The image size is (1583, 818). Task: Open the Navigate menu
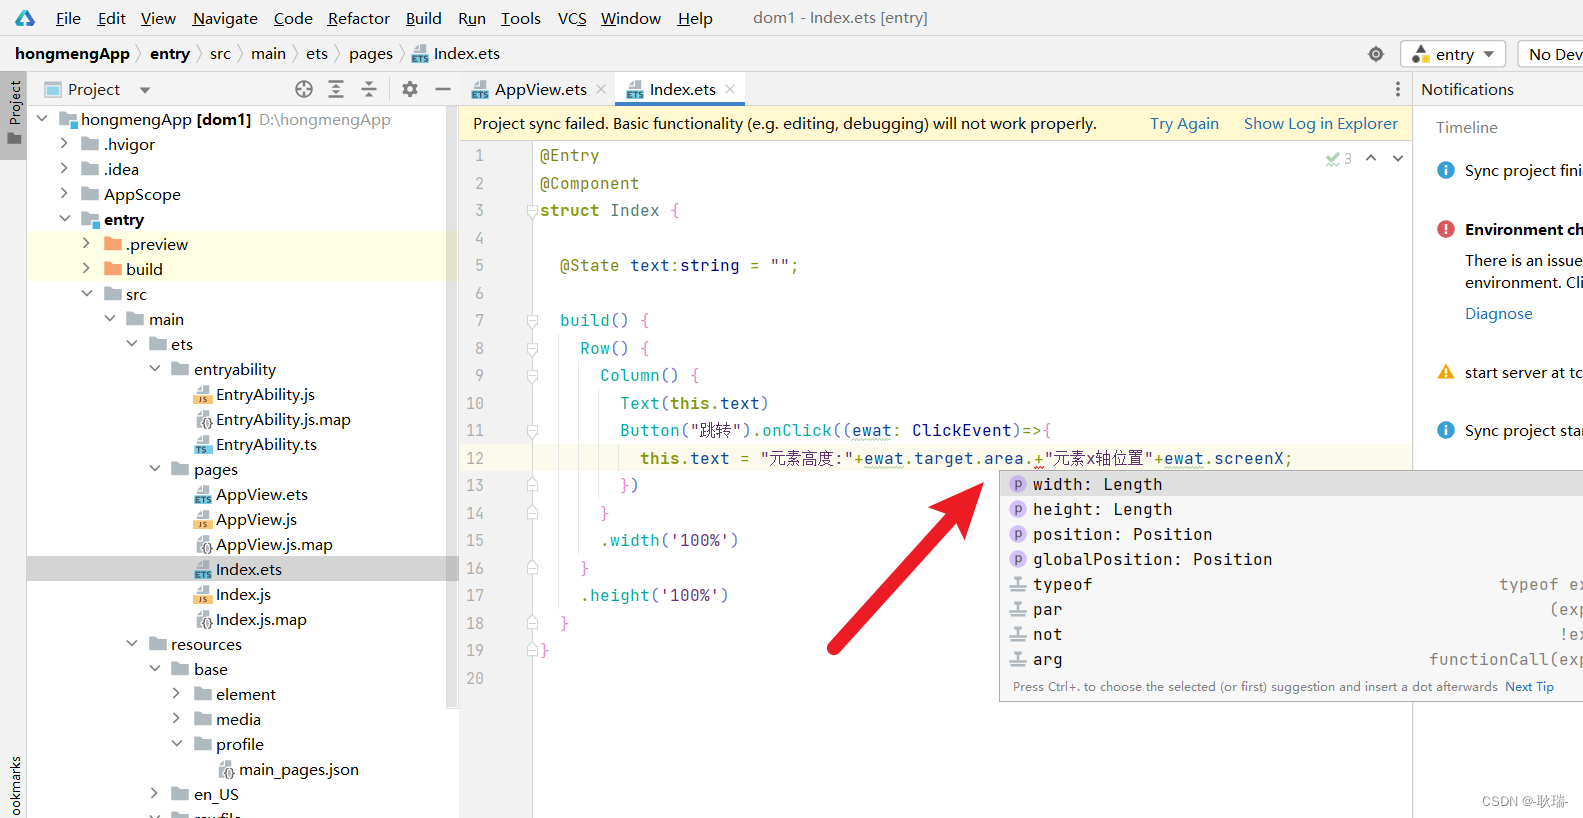pyautogui.click(x=225, y=18)
